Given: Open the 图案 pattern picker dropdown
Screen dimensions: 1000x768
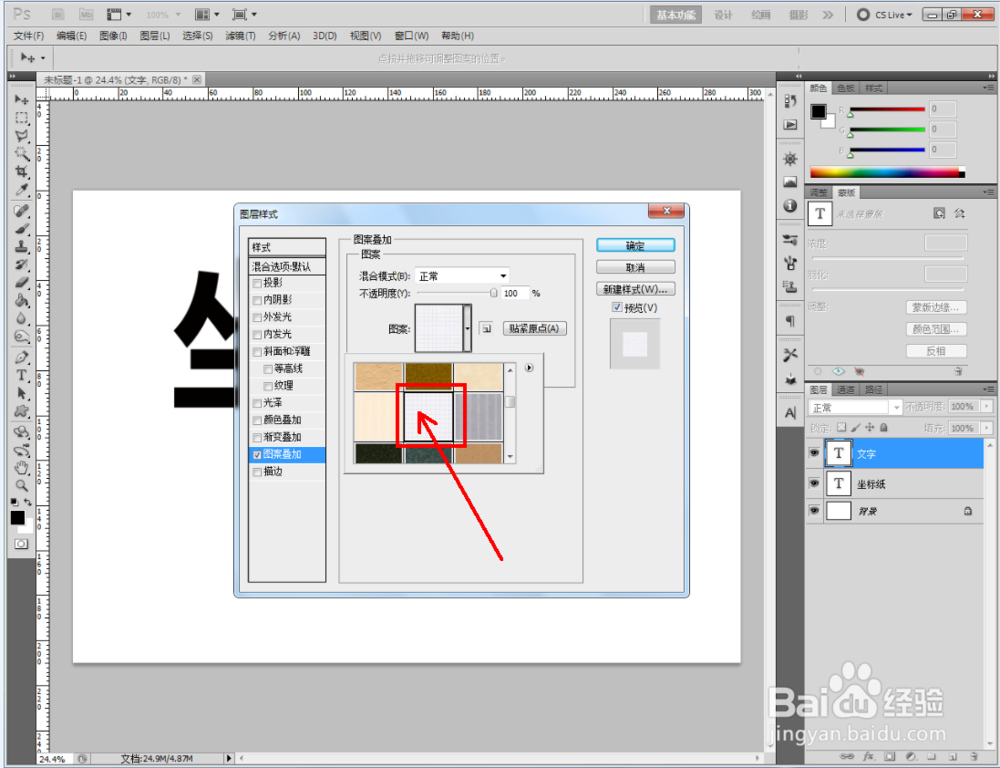Looking at the screenshot, I should click(466, 327).
